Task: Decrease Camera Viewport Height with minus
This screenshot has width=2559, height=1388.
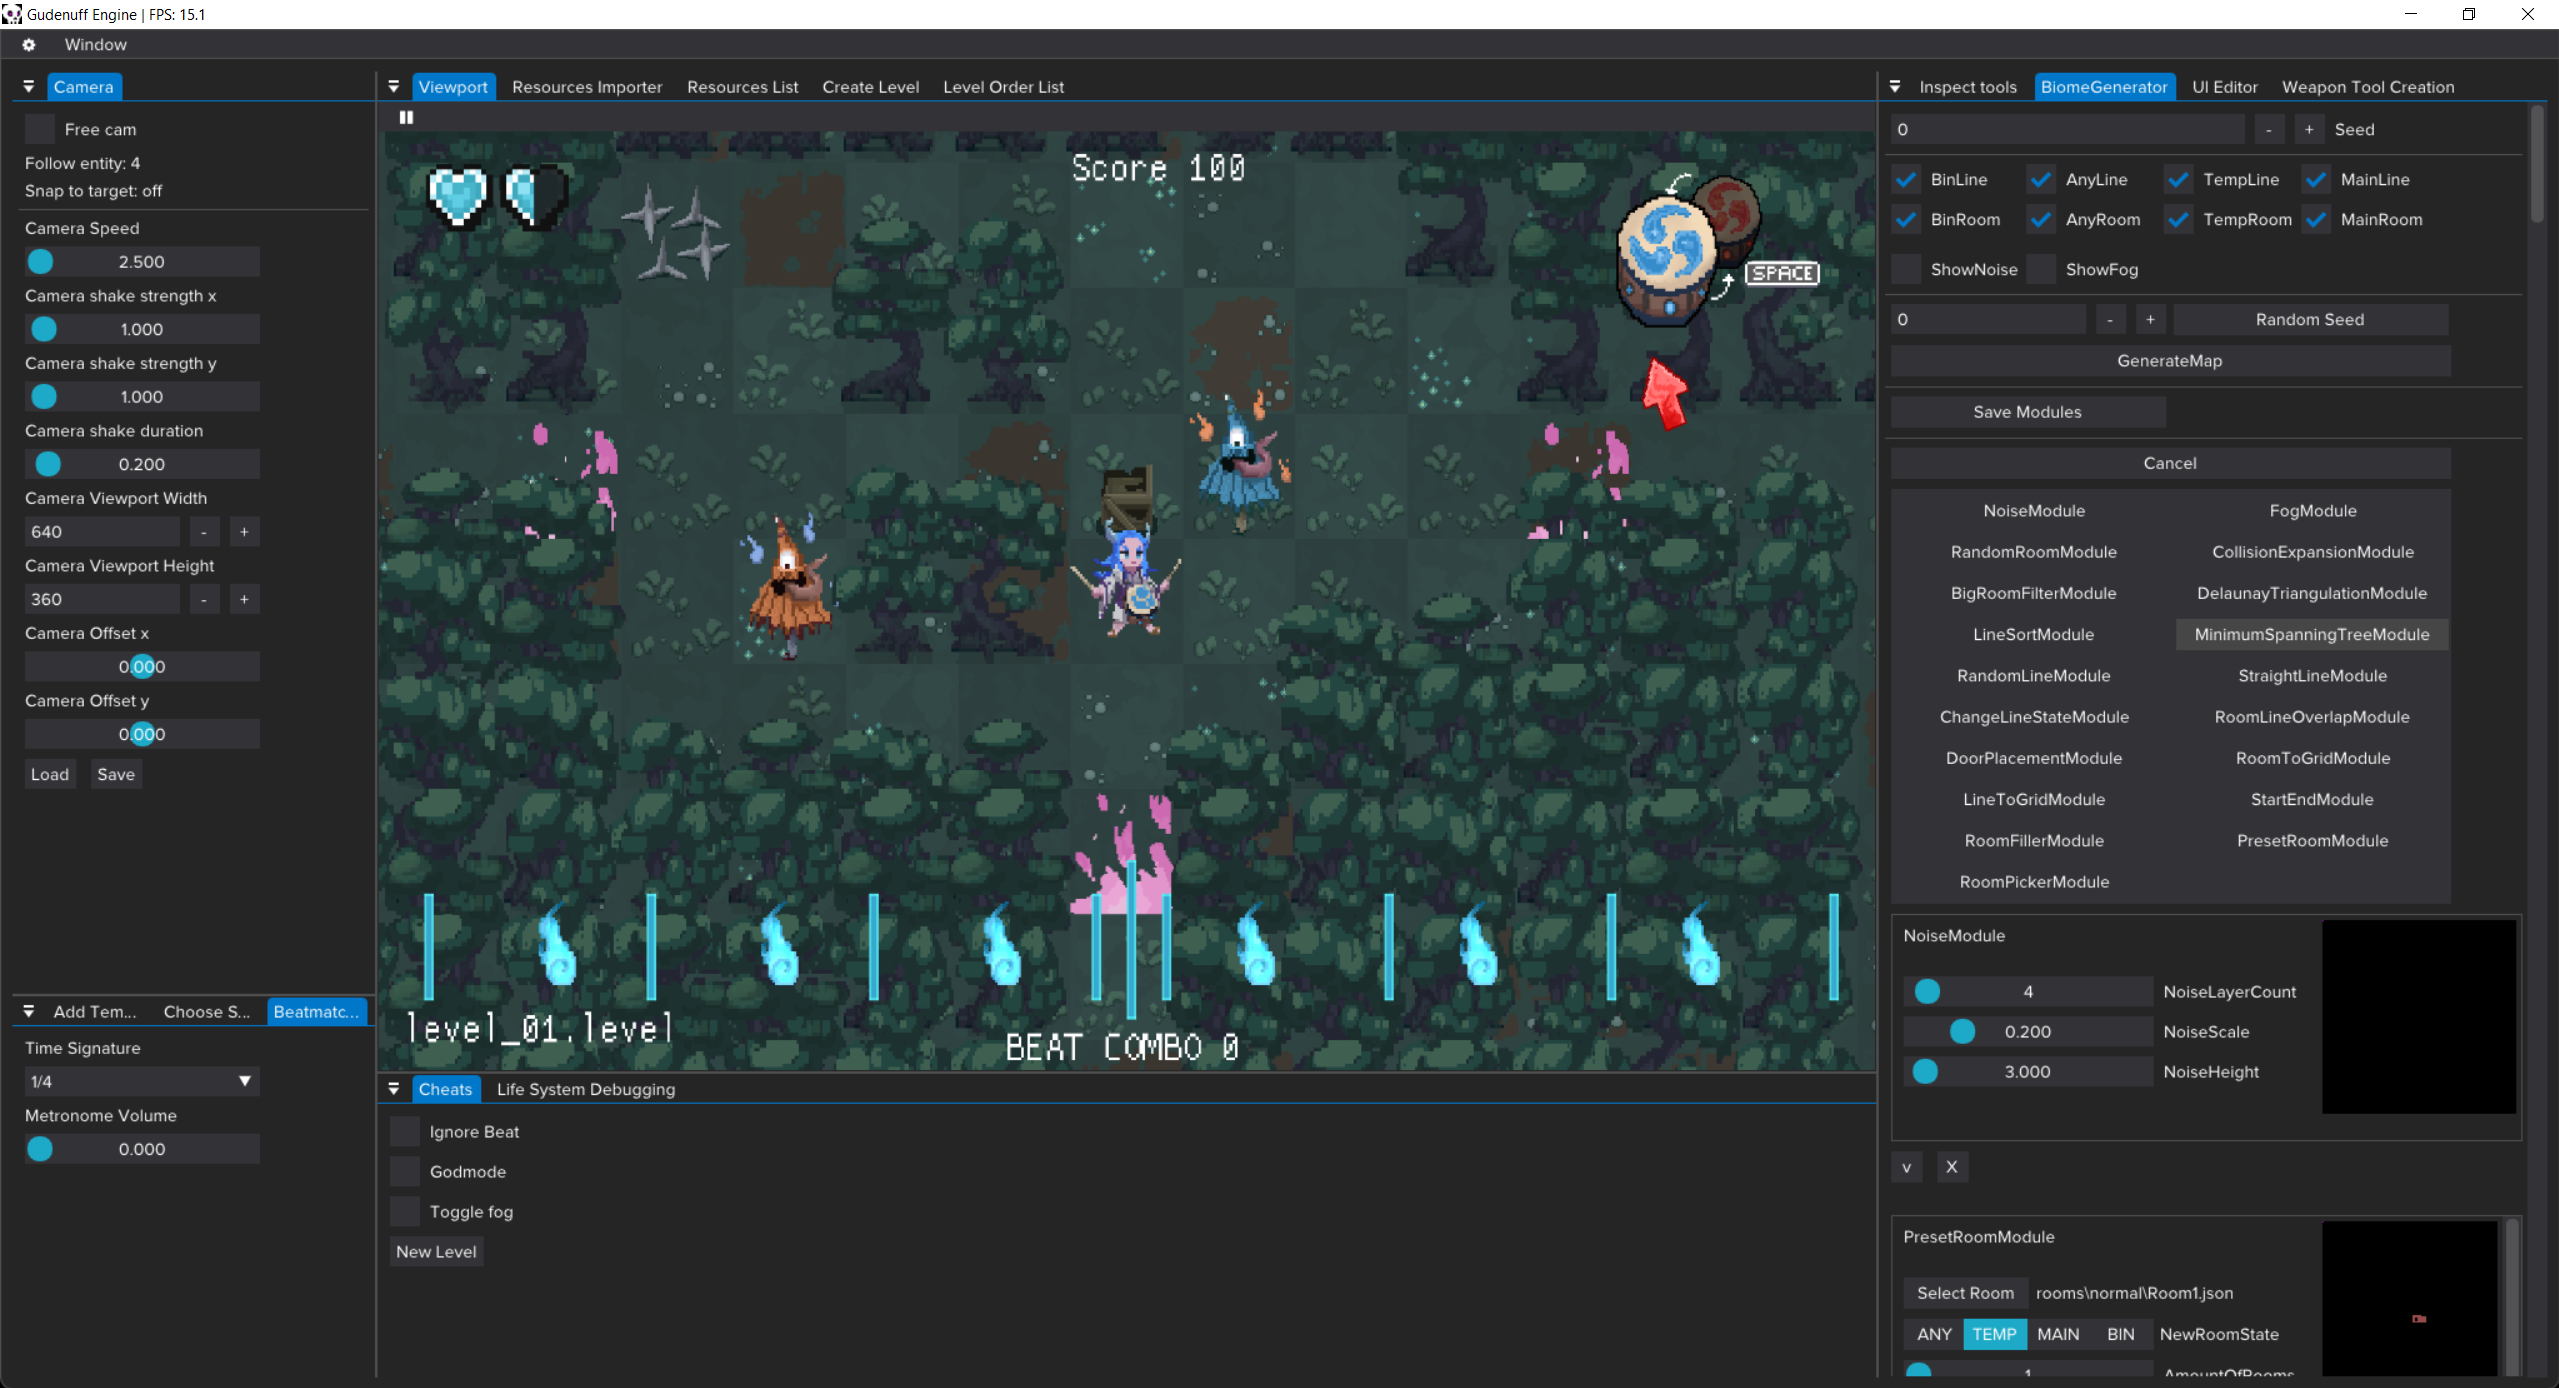Action: point(204,599)
